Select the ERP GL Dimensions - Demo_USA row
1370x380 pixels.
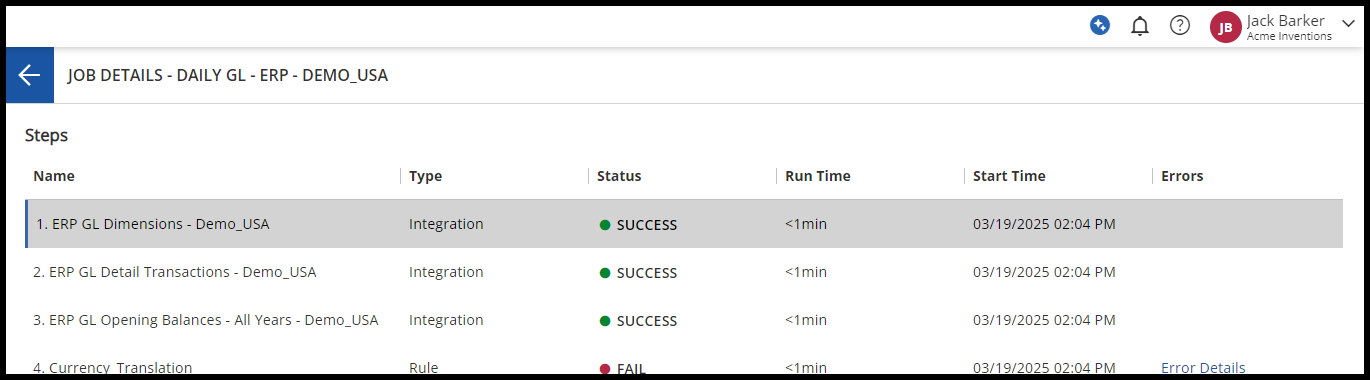tap(684, 224)
